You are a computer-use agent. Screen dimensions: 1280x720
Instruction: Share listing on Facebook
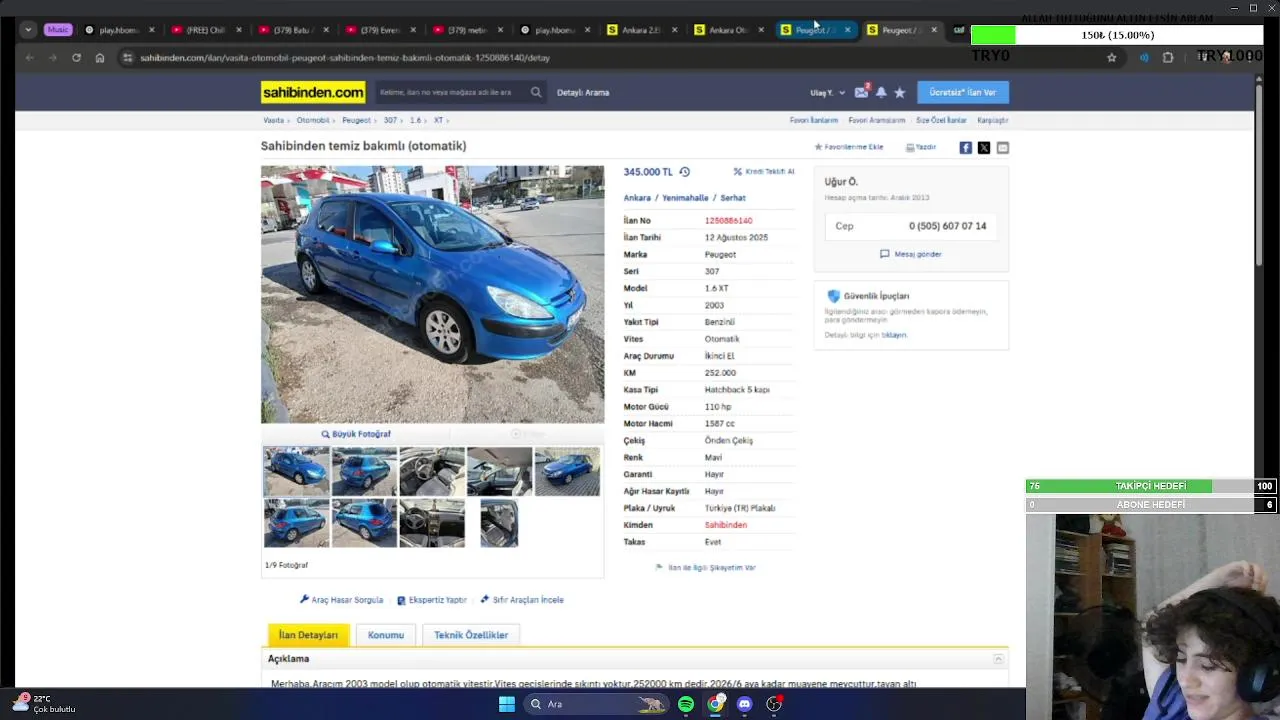(x=965, y=147)
